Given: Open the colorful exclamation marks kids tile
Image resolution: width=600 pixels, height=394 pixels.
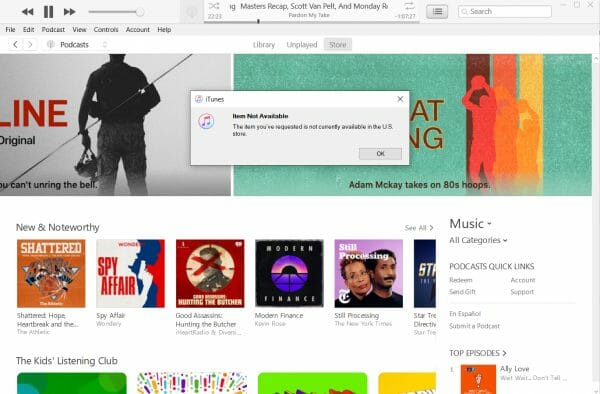Looking at the screenshot, I should pos(192,383).
